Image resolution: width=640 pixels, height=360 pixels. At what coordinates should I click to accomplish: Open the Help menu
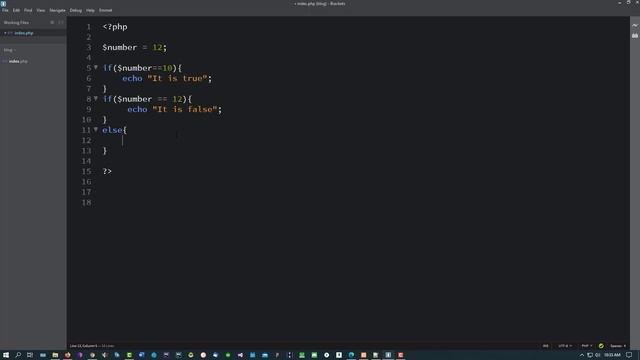(x=90, y=10)
